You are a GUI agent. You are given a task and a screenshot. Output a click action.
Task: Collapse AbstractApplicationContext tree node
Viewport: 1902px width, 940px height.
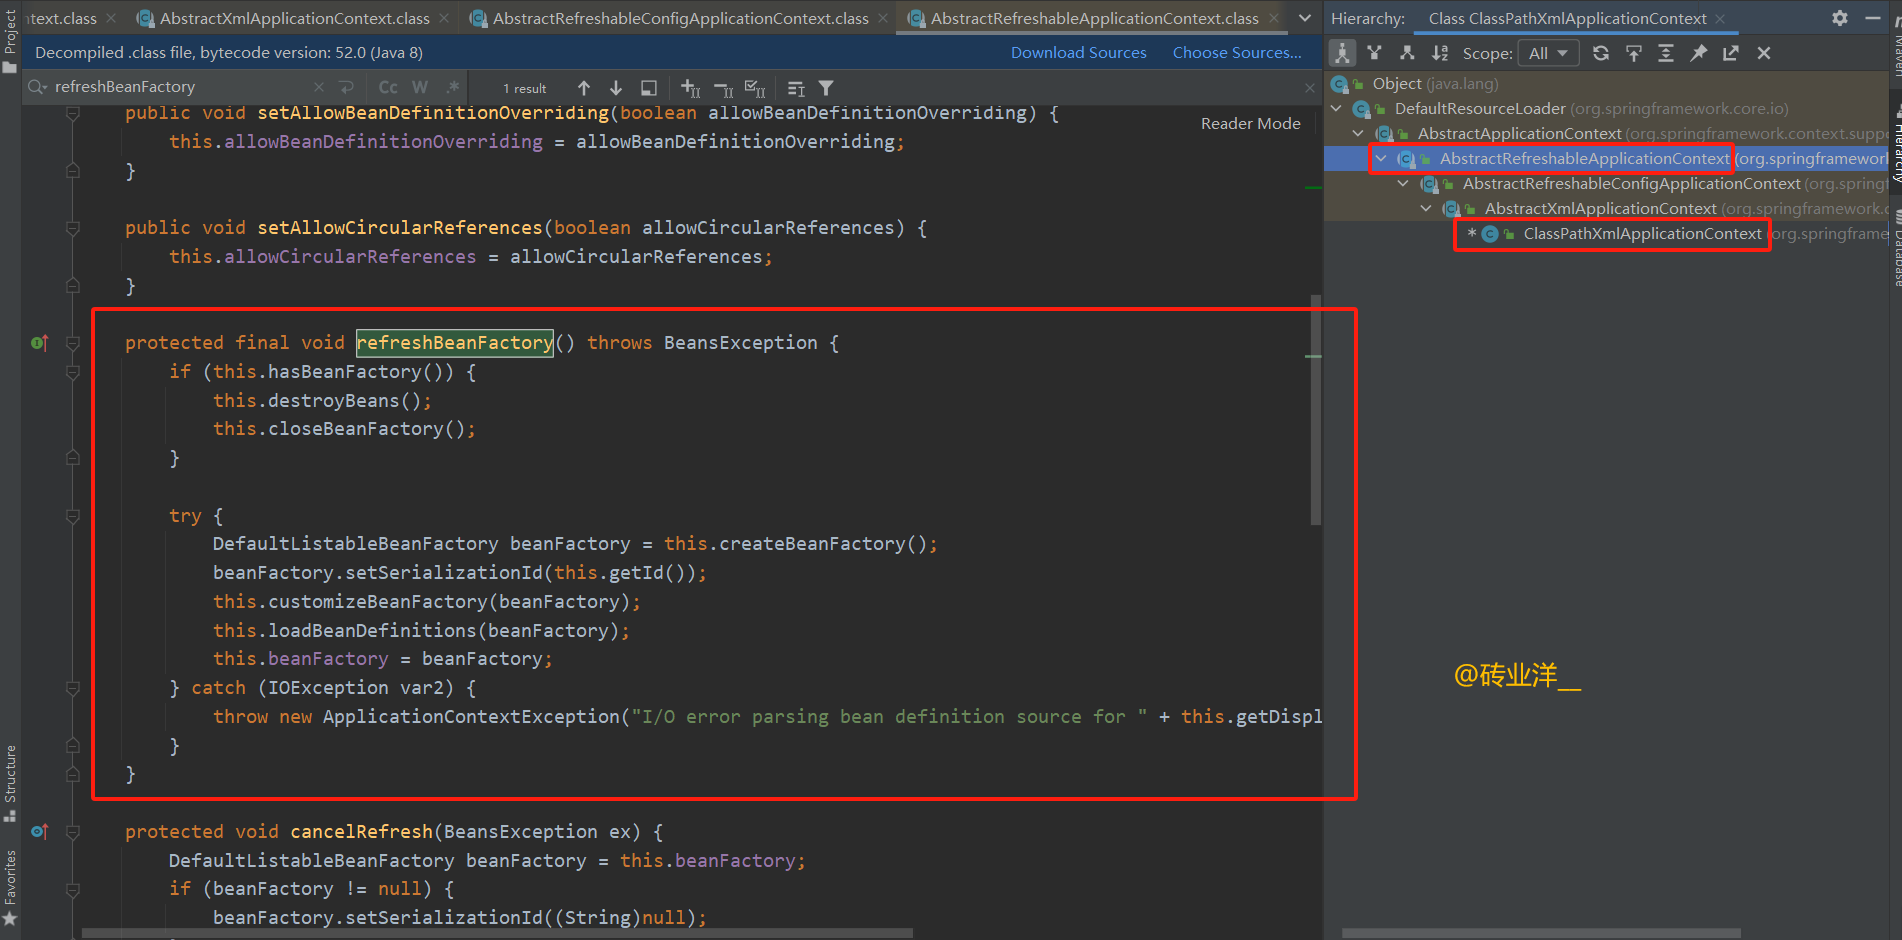click(x=1358, y=133)
